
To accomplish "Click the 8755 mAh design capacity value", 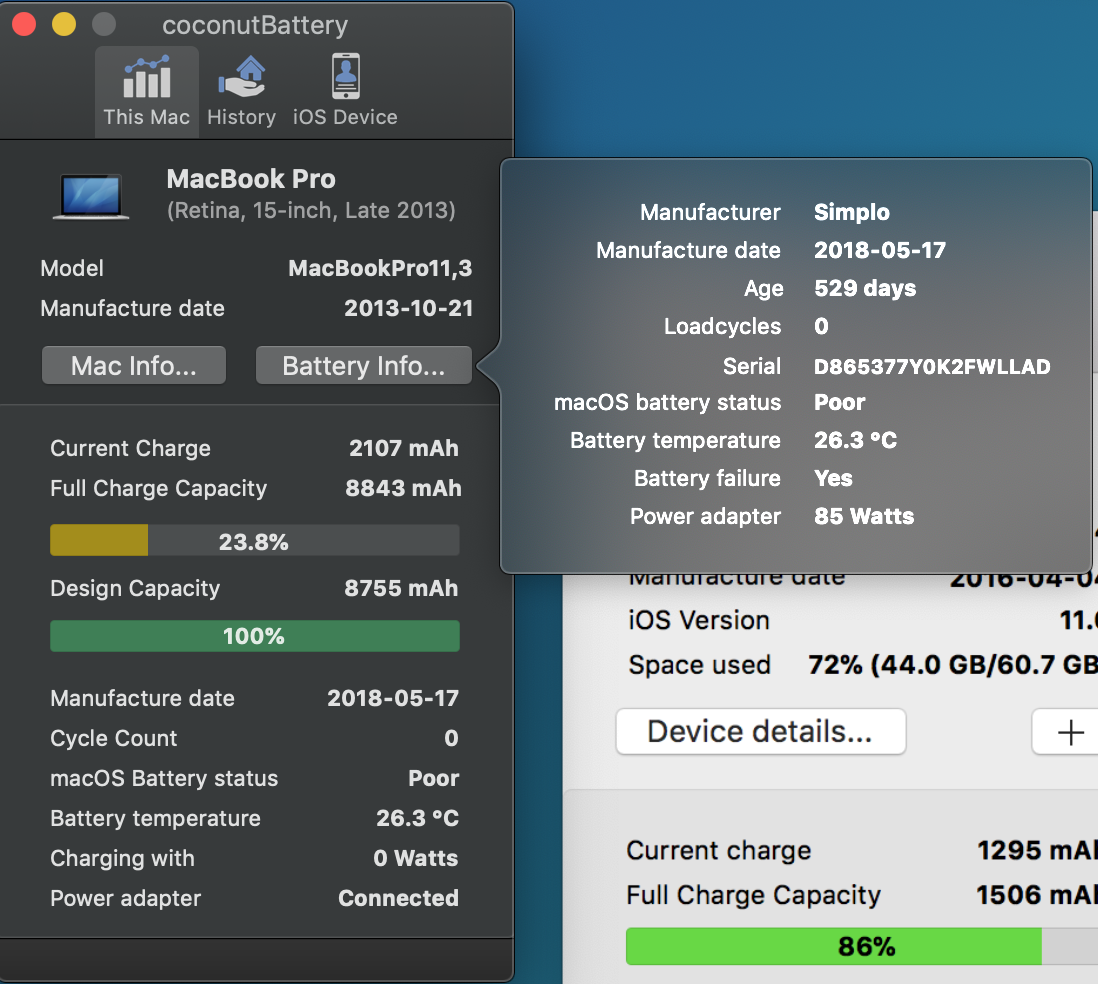I will coord(401,588).
